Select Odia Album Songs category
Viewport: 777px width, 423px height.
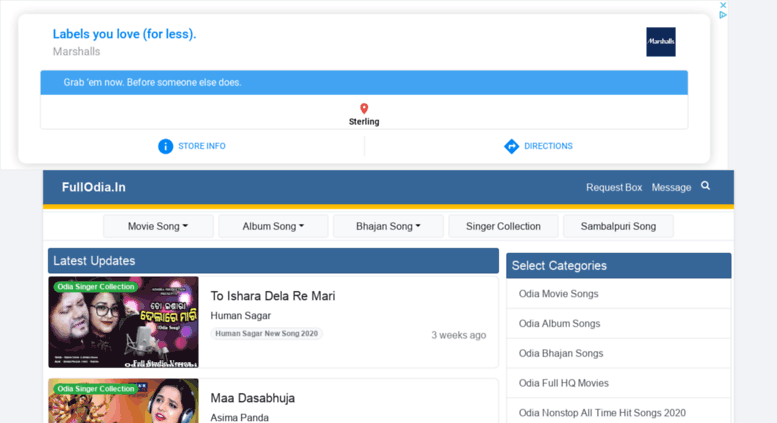[618, 323]
